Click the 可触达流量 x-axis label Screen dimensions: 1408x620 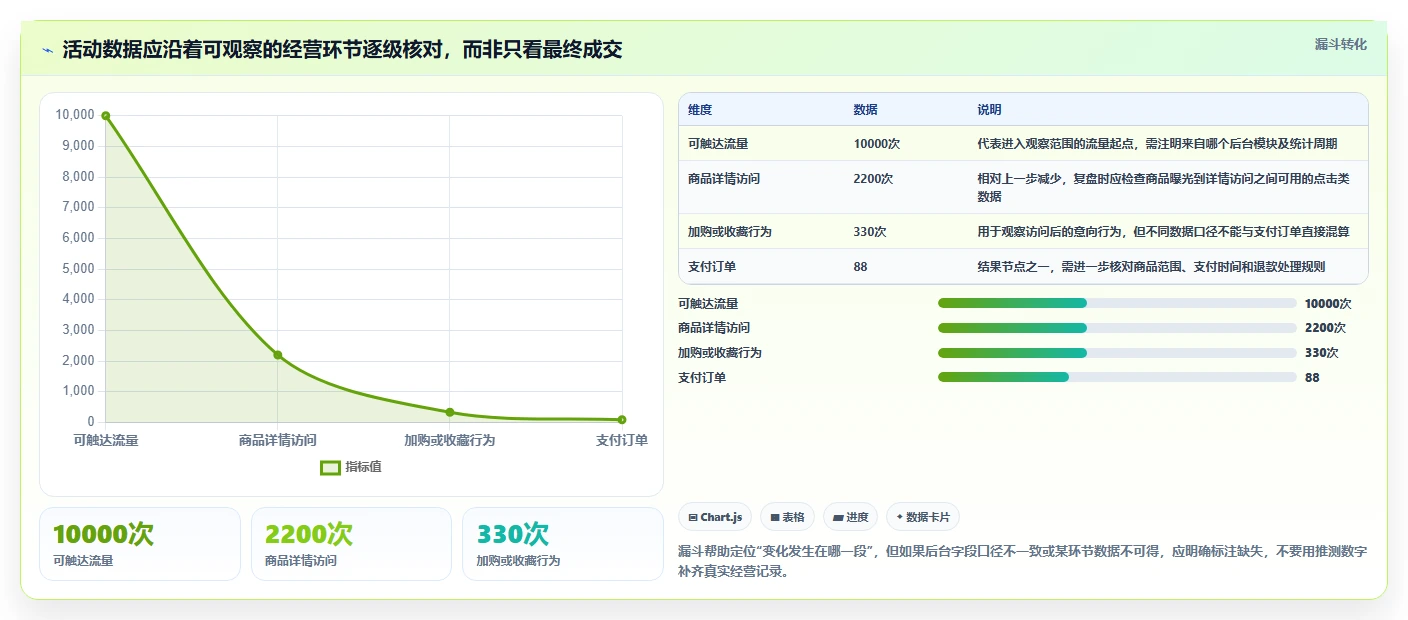[x=106, y=440]
